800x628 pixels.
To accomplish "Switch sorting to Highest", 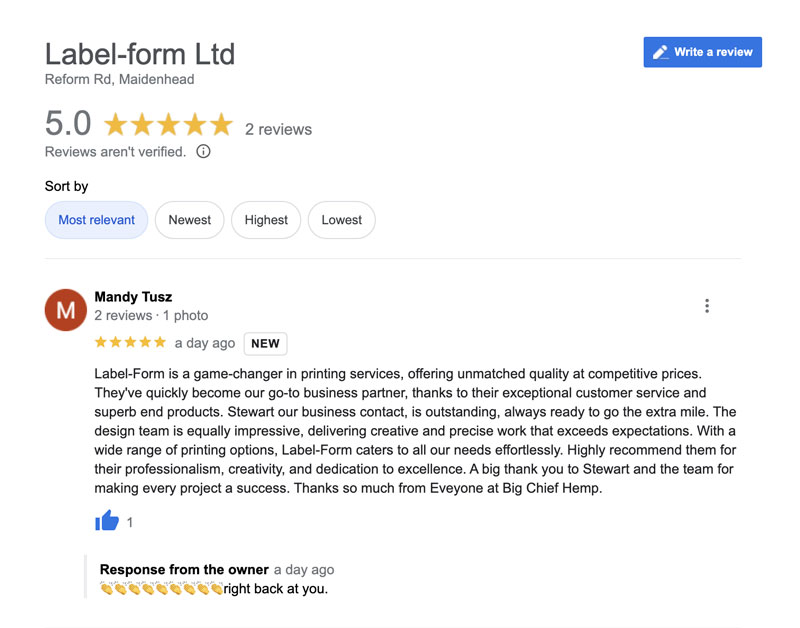I will pyautogui.click(x=266, y=220).
